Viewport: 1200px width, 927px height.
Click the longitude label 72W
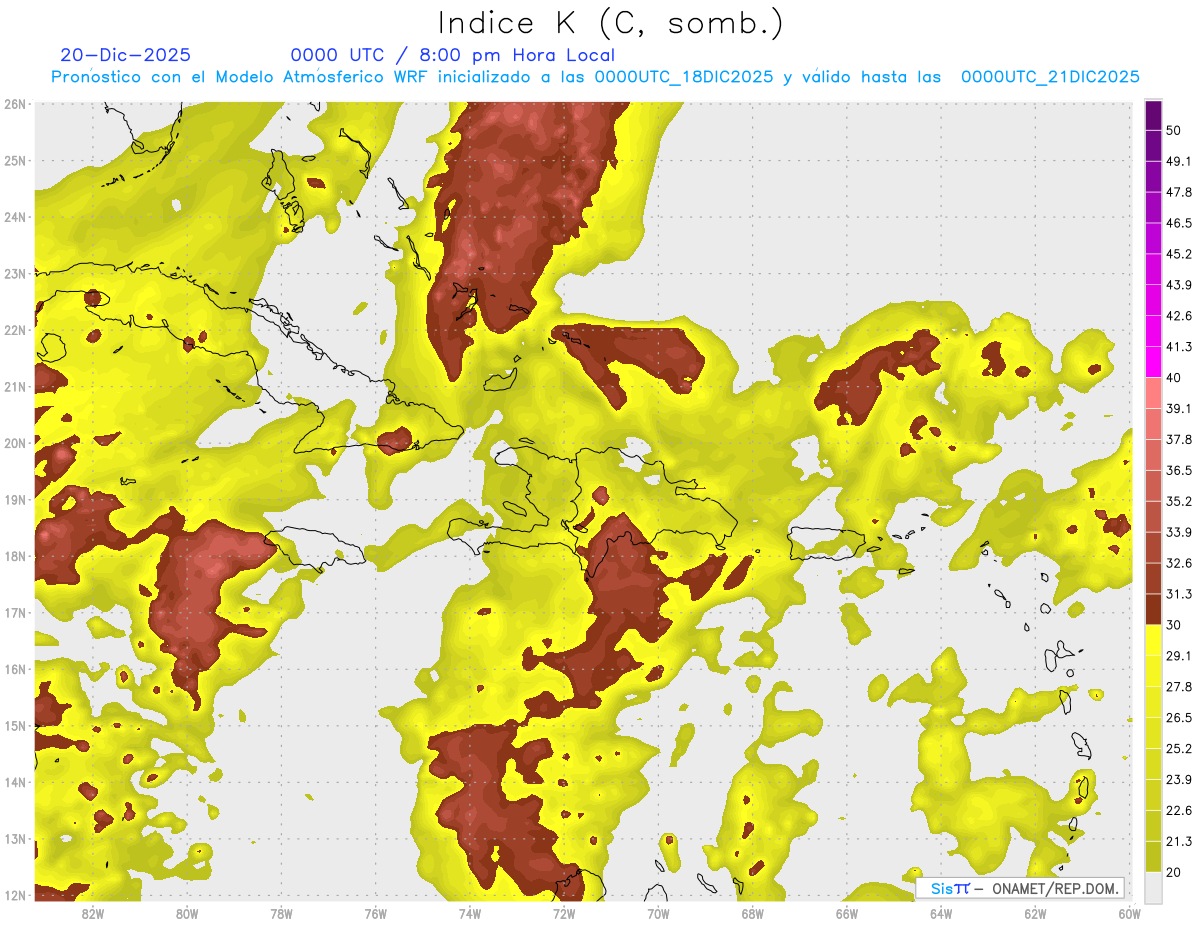tap(564, 913)
